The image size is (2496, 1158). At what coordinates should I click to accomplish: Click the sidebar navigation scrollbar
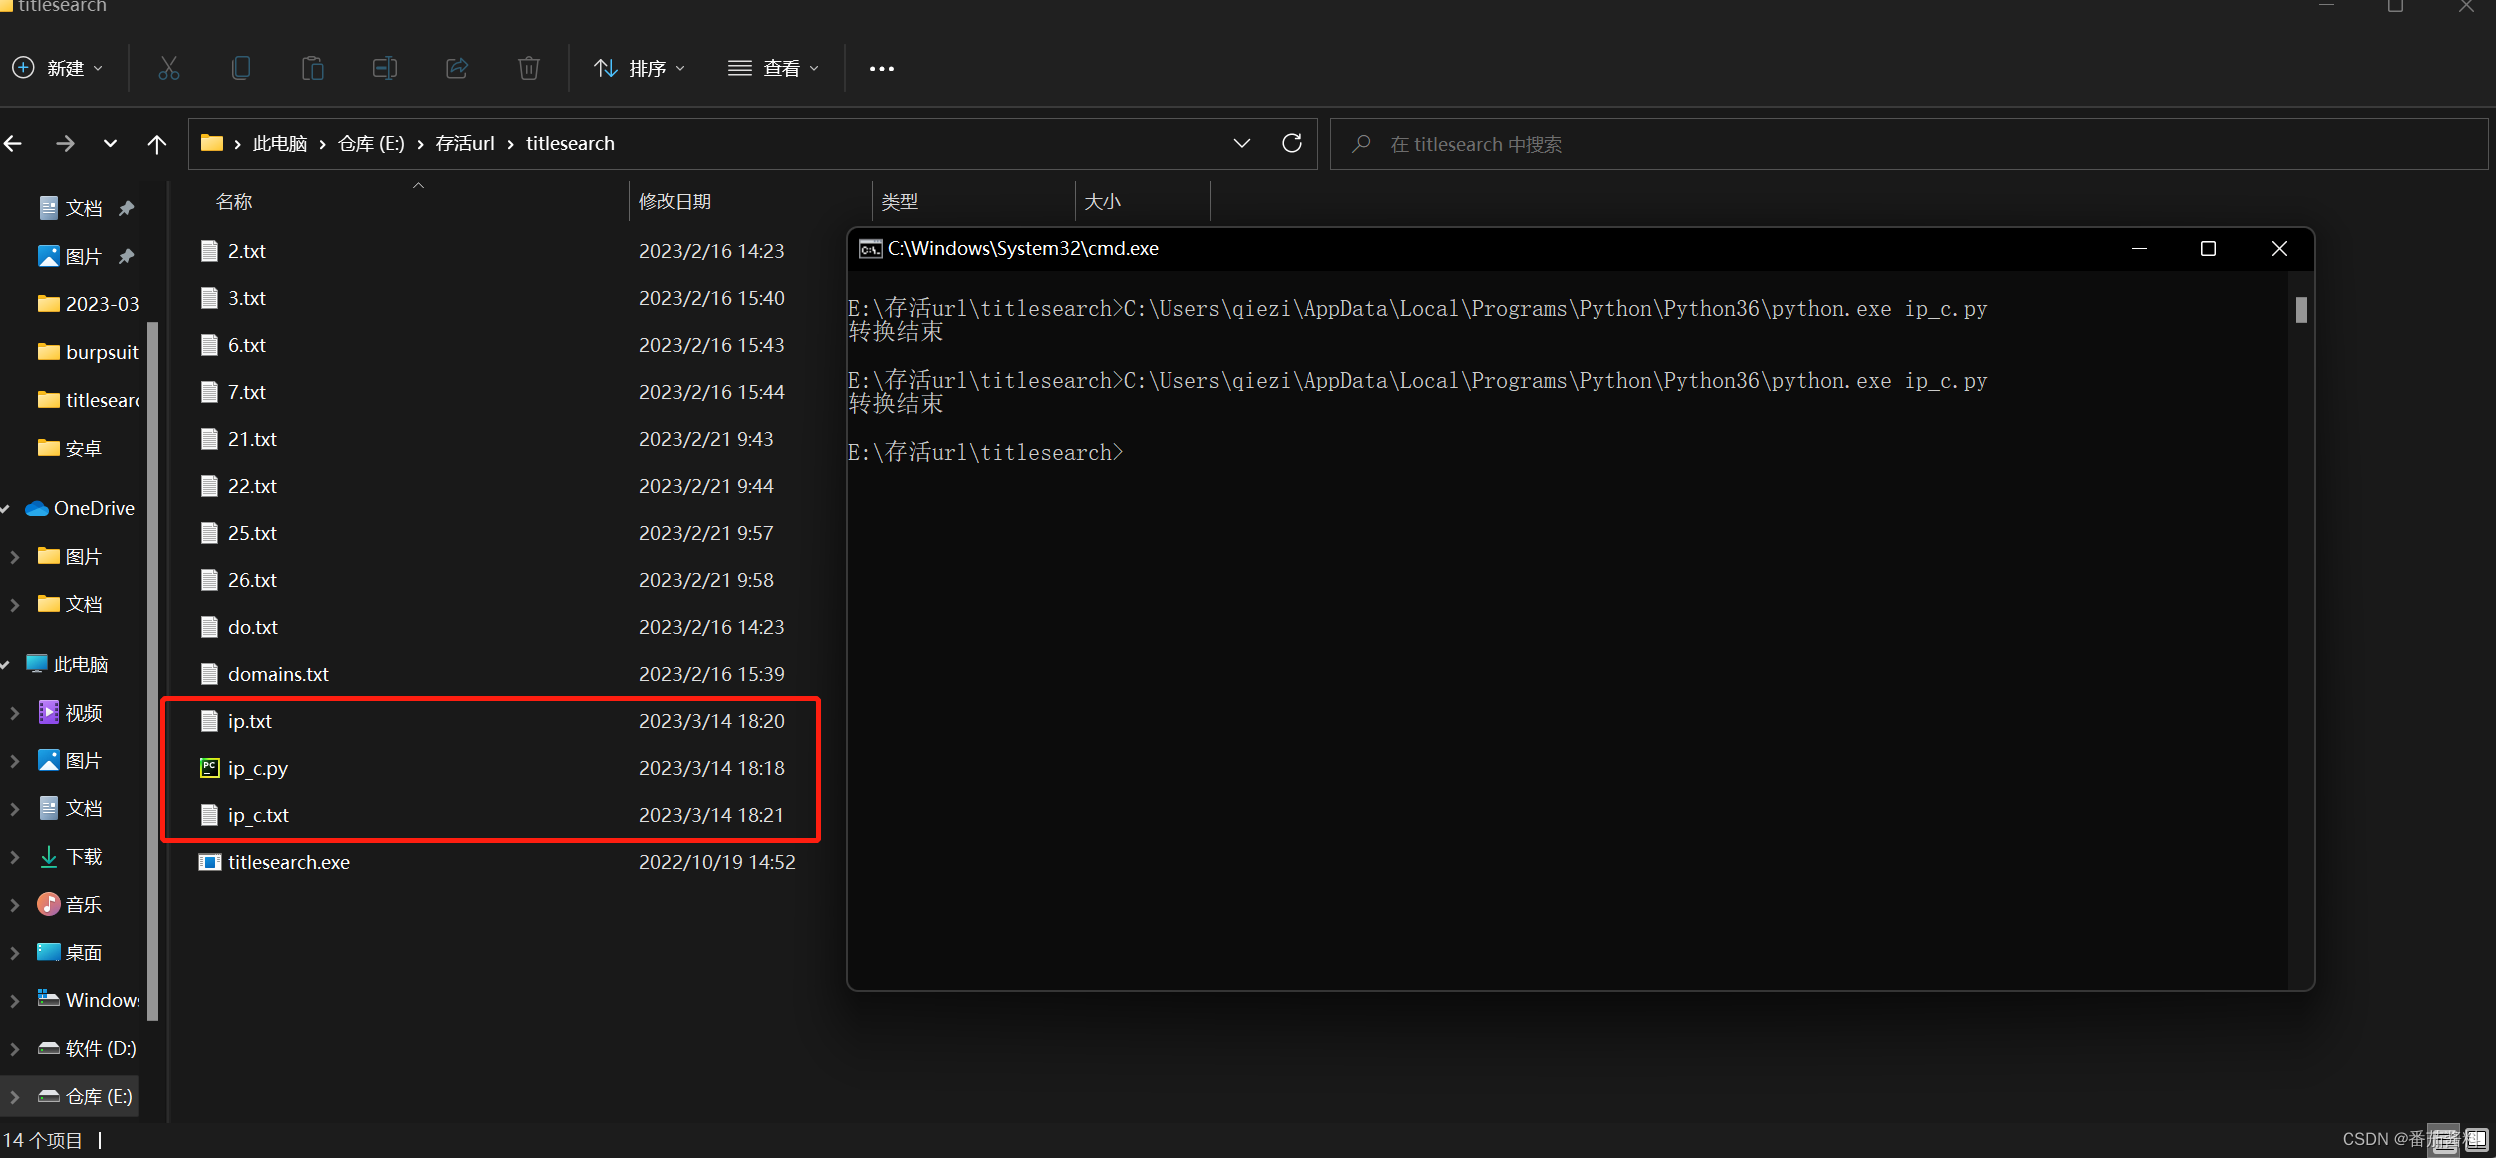point(152,670)
